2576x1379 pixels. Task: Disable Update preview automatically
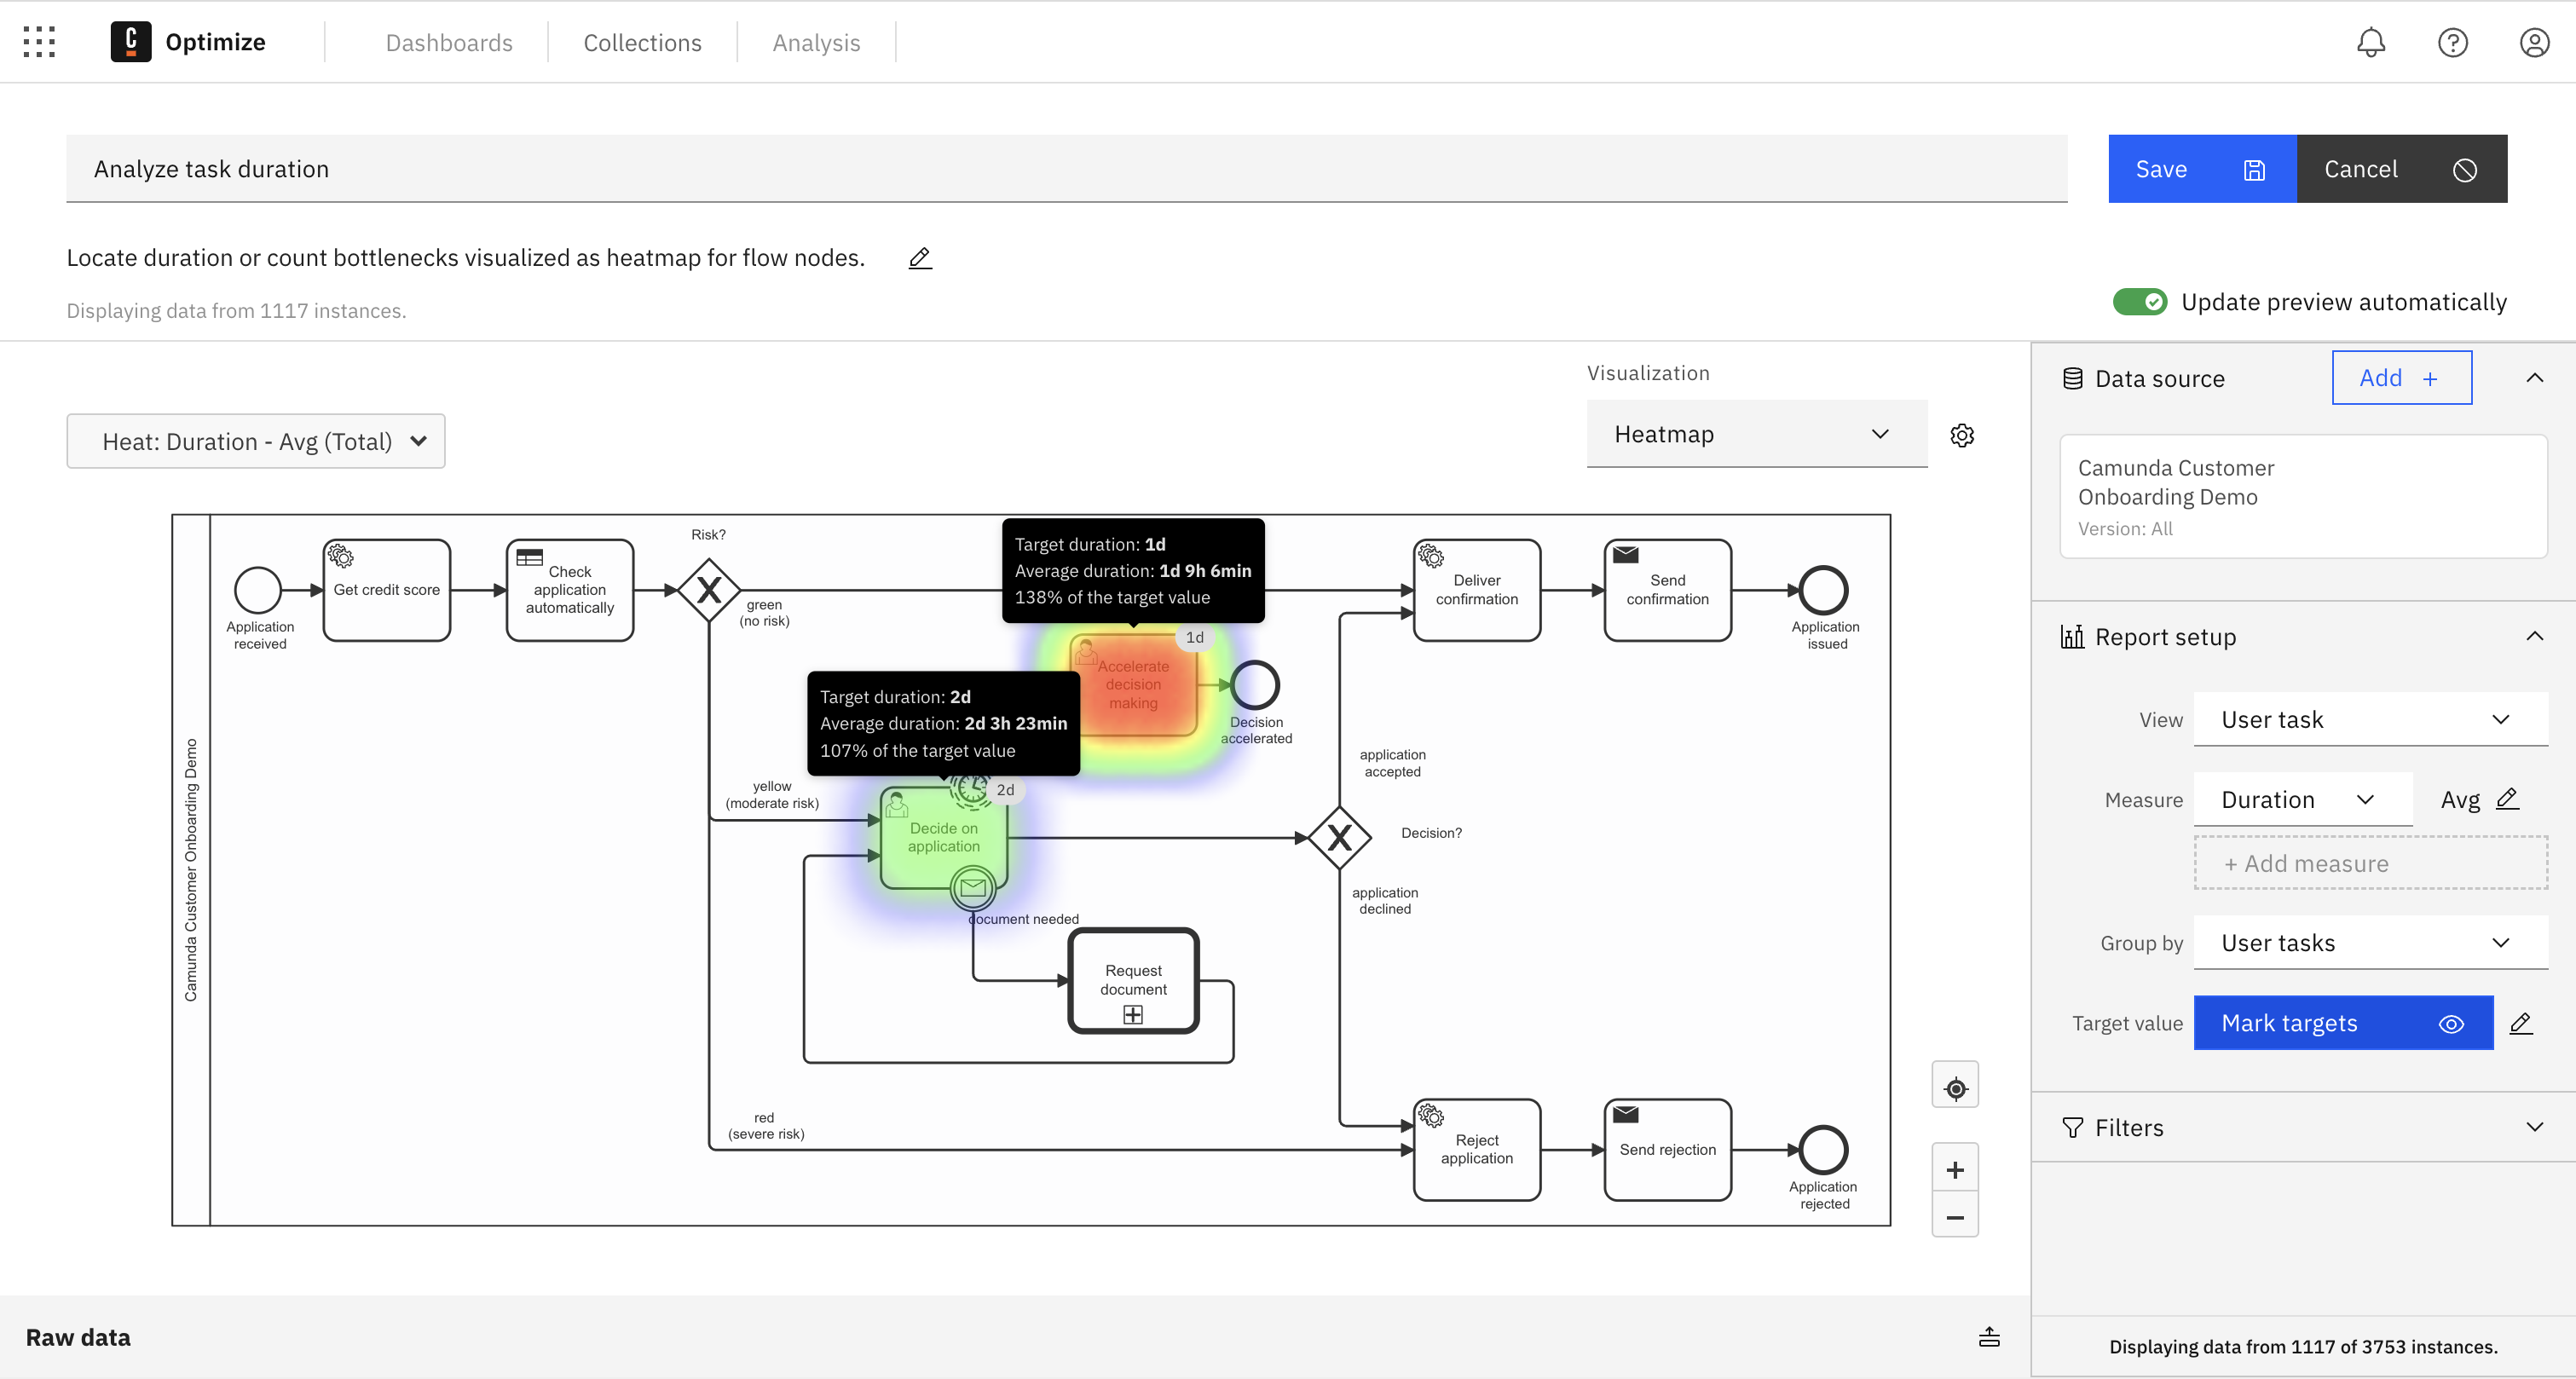coord(2140,301)
